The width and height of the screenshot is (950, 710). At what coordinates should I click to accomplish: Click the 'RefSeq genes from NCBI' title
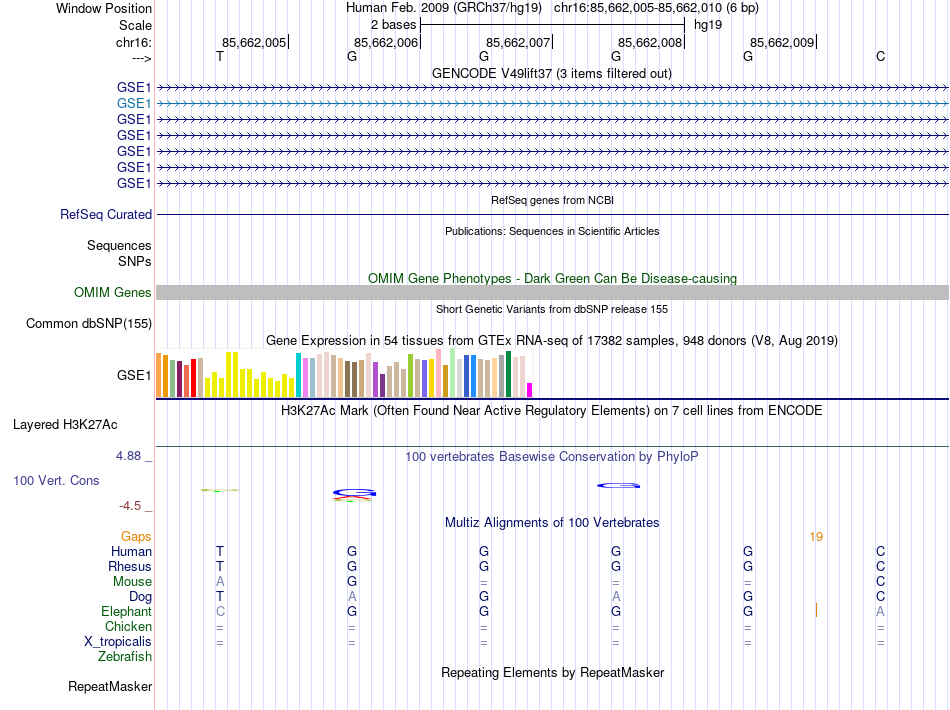553,200
